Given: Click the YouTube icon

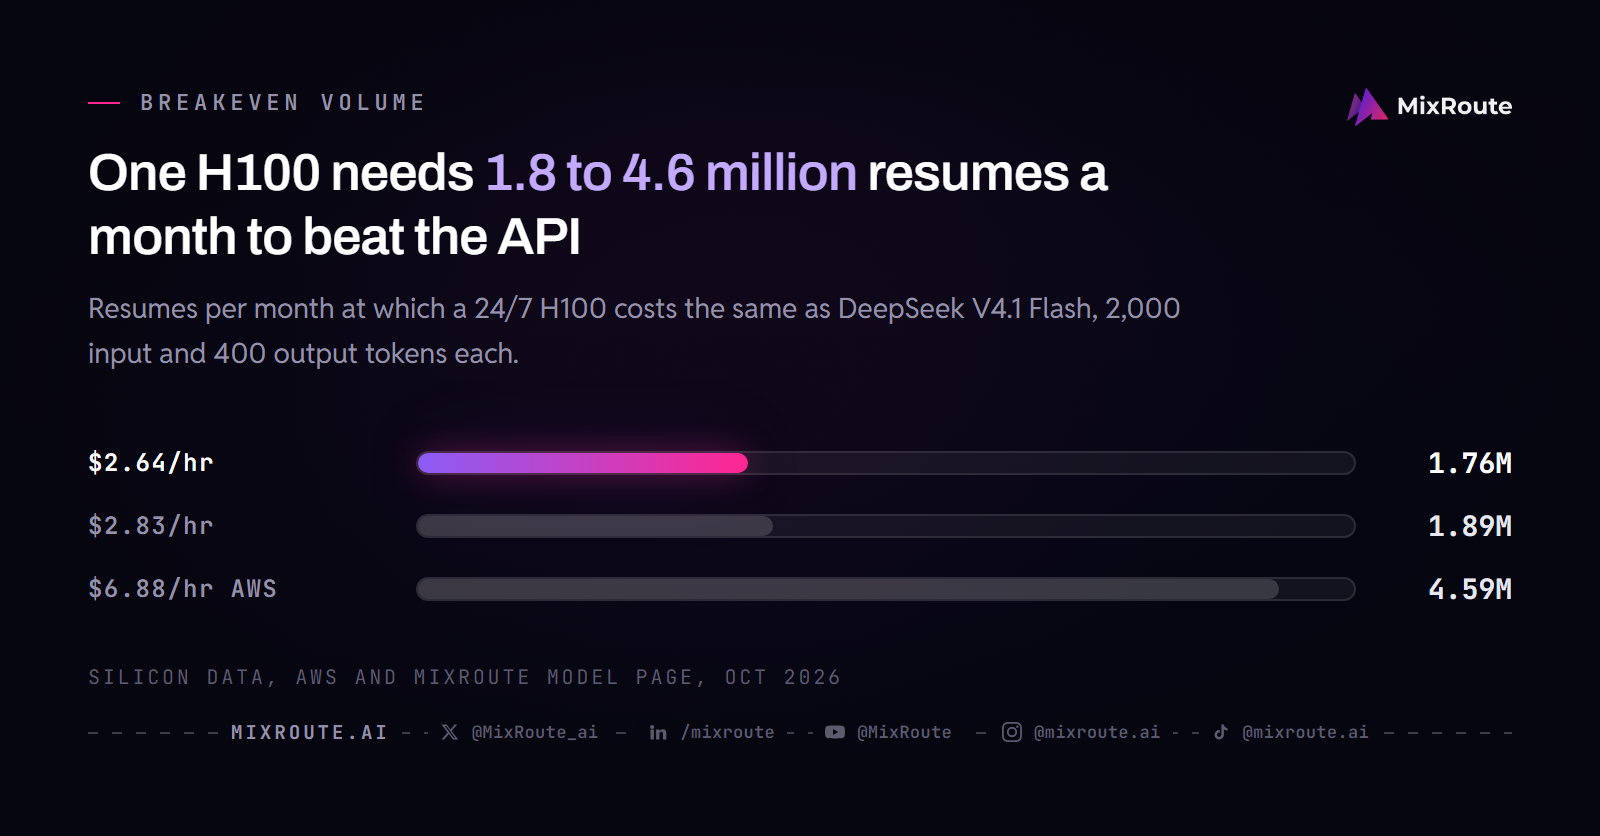Looking at the screenshot, I should [835, 732].
